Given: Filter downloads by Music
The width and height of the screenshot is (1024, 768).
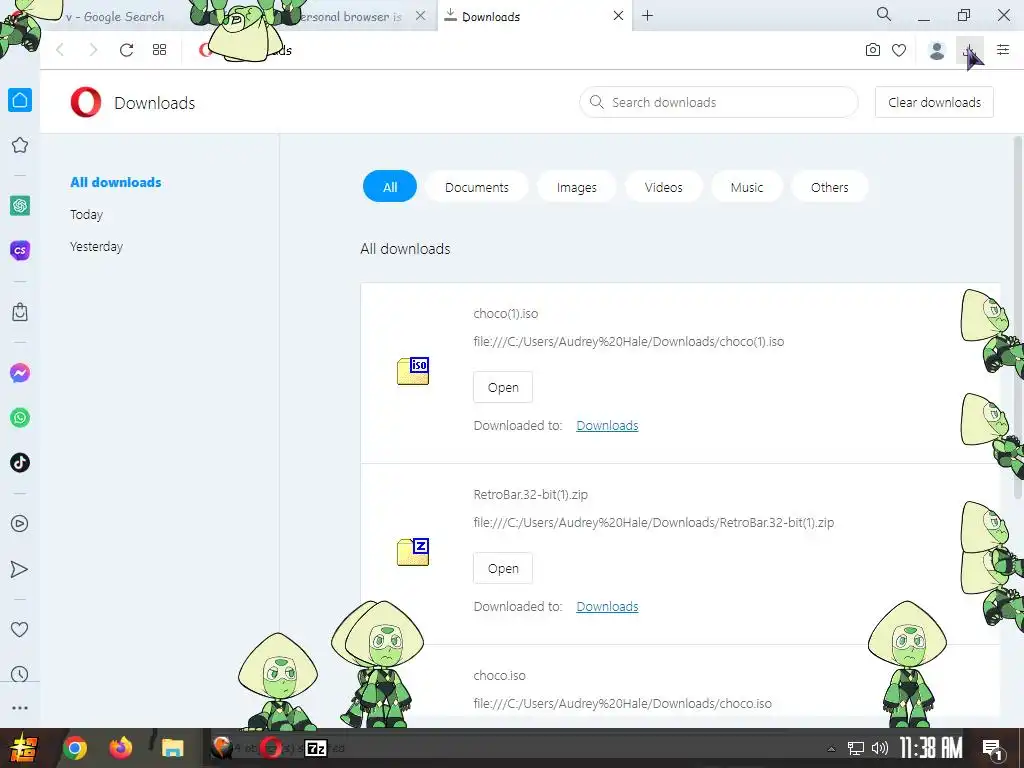Looking at the screenshot, I should point(747,187).
